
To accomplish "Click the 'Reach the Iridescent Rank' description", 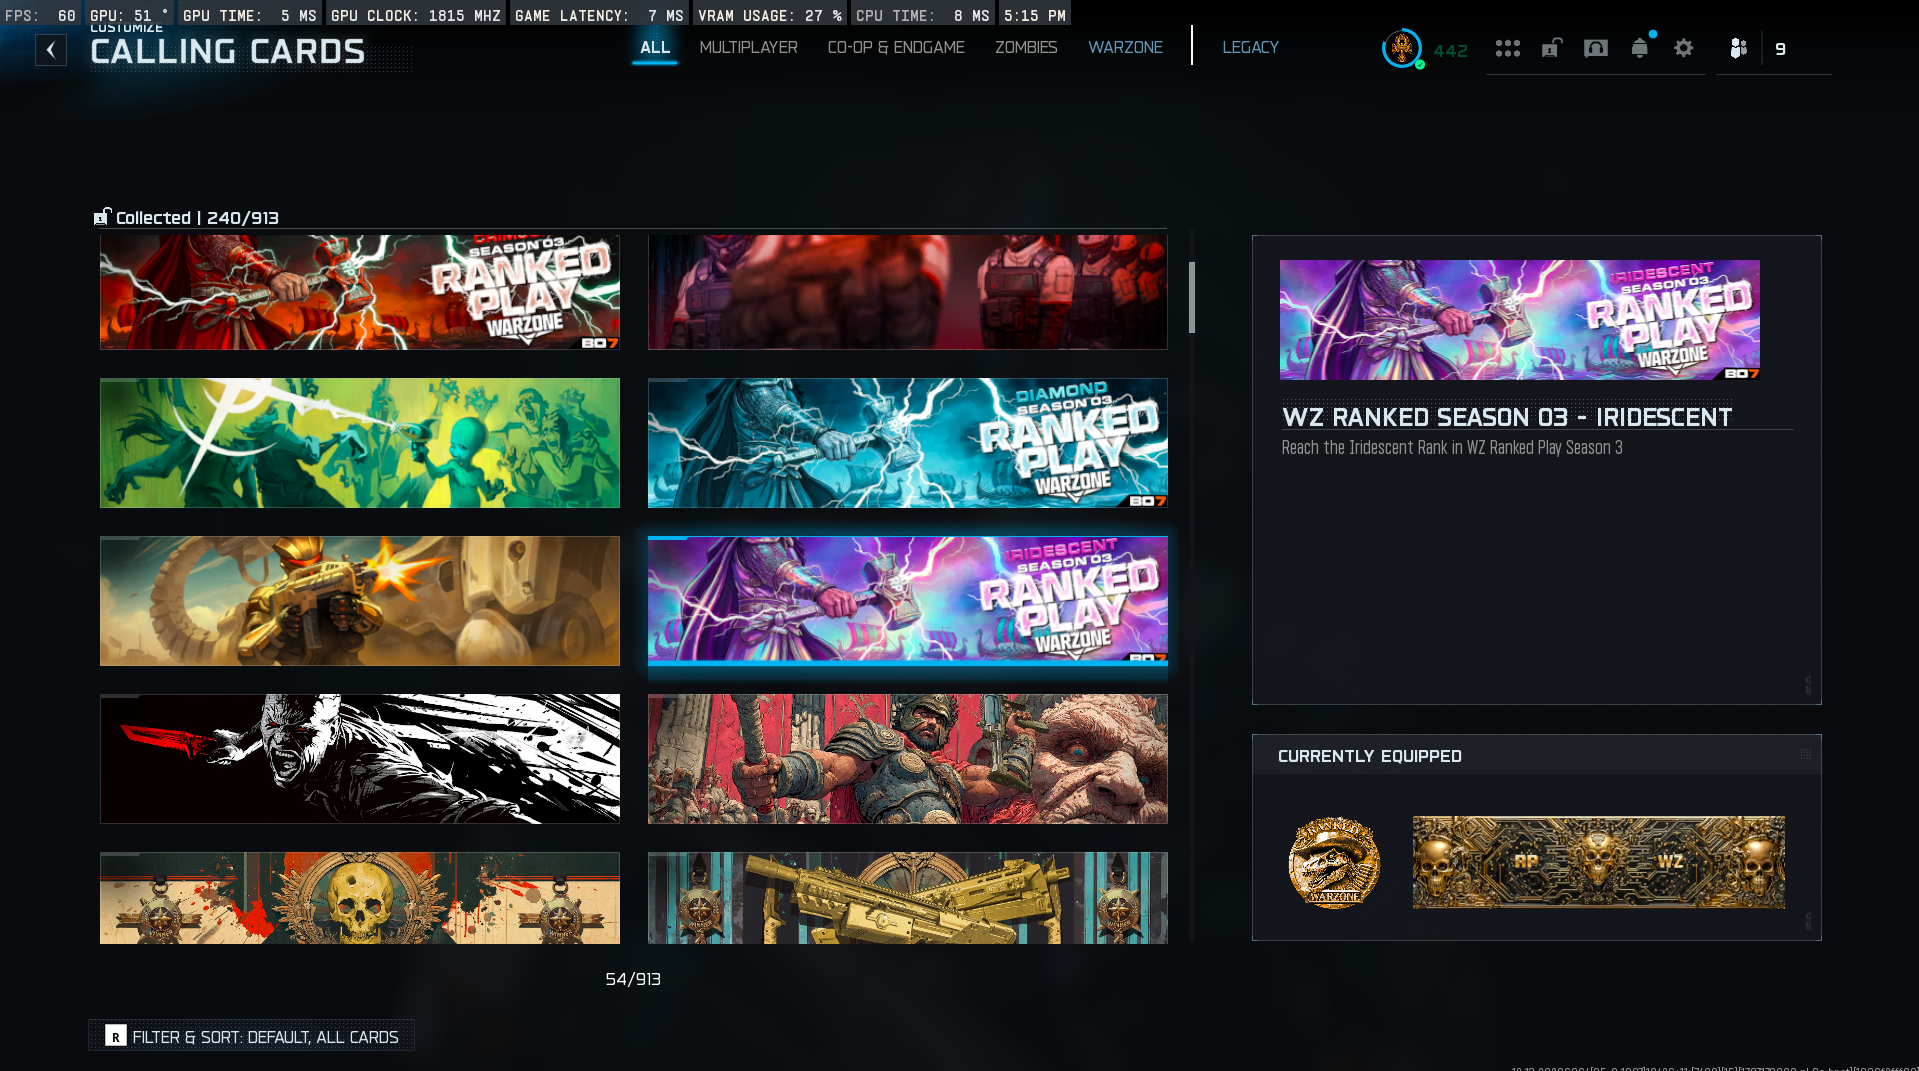I will pos(1452,448).
